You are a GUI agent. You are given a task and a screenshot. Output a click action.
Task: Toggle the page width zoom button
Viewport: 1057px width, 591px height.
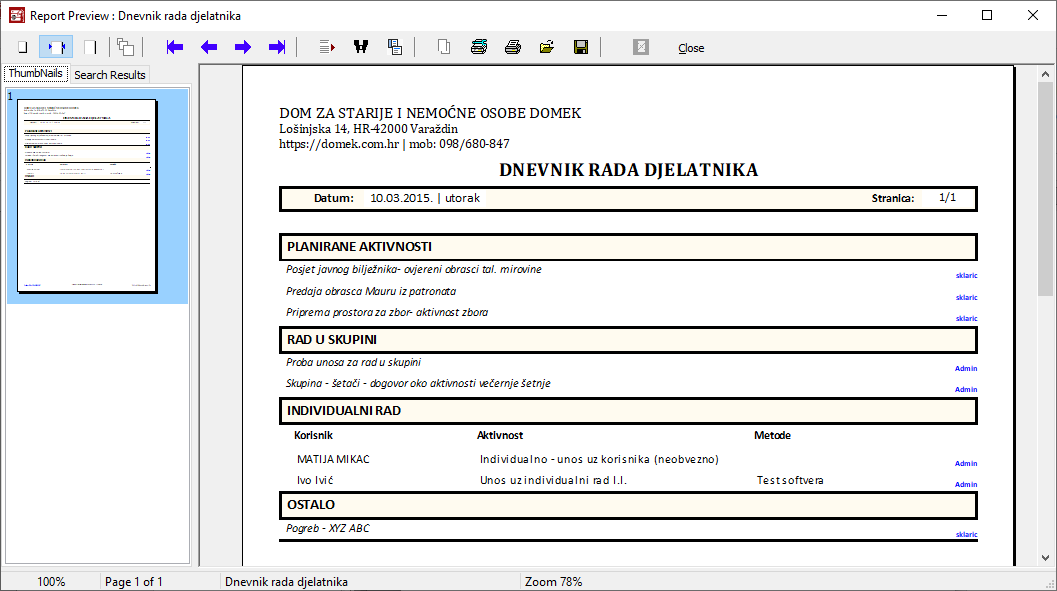(56, 47)
